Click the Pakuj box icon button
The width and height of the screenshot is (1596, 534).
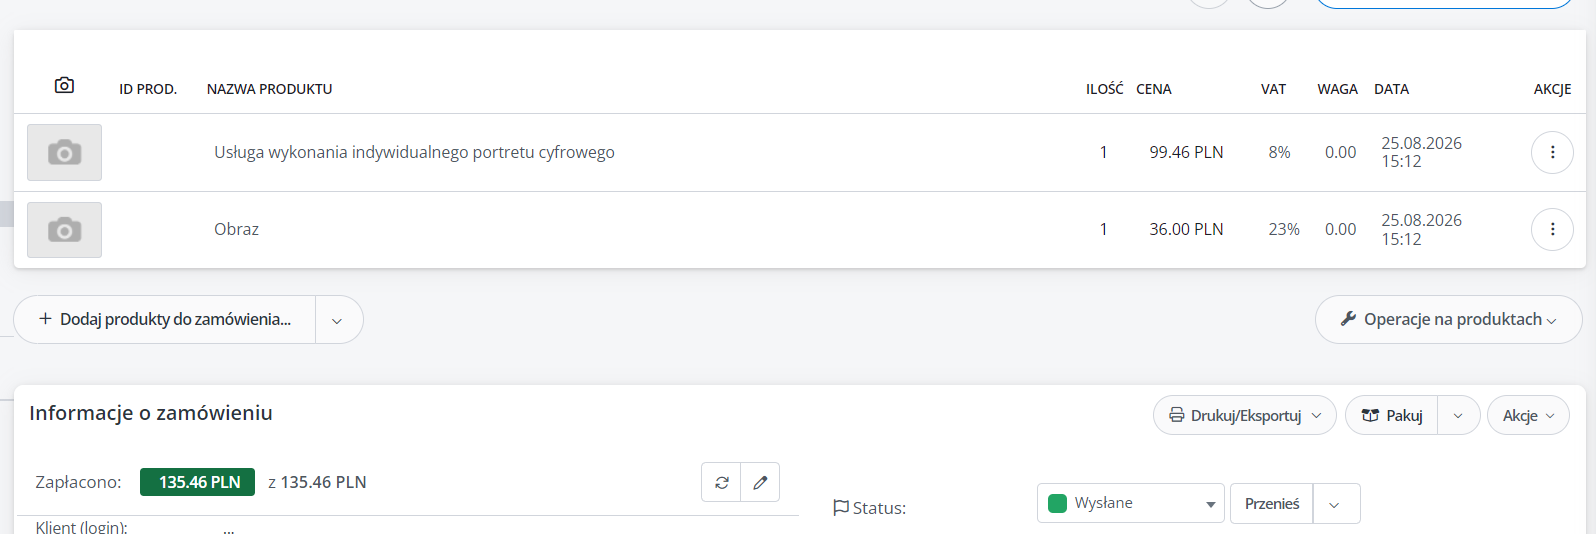coord(1391,415)
